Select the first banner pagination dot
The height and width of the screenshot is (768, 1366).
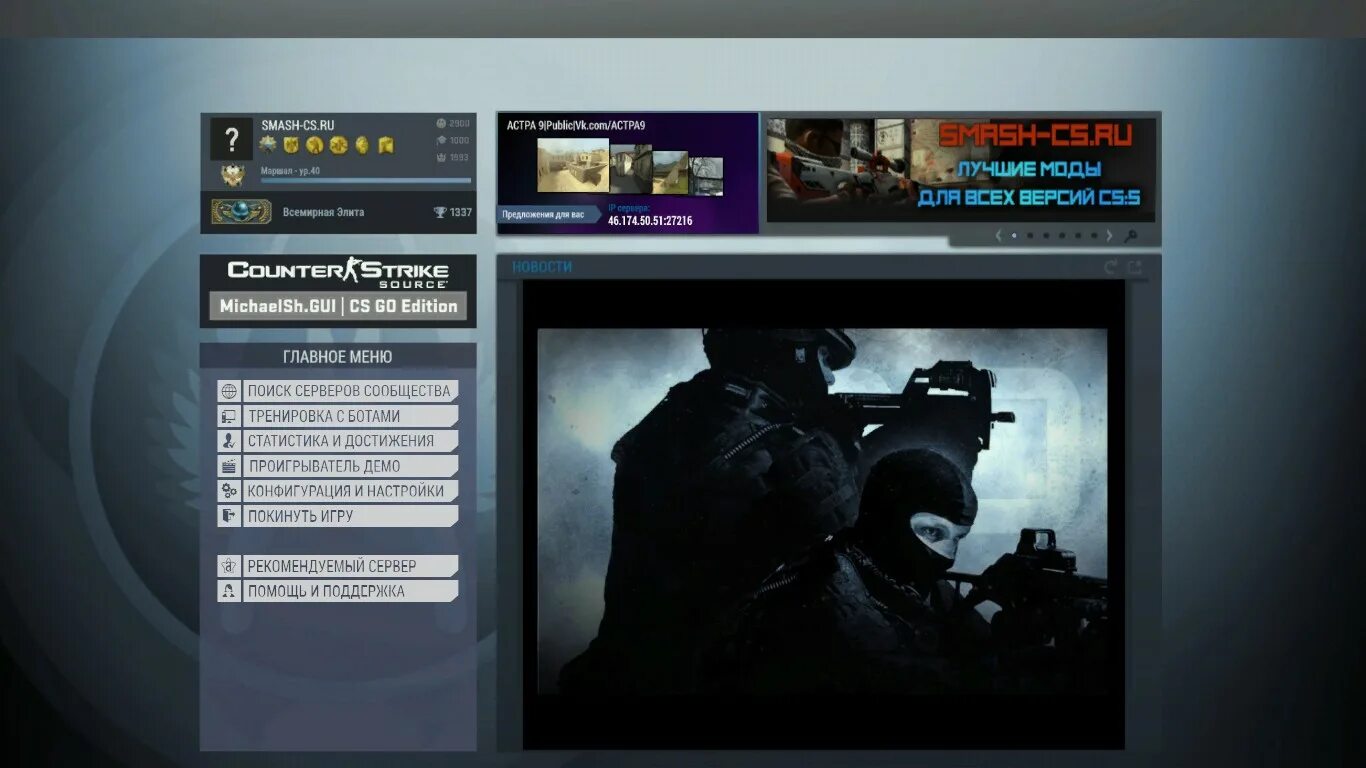click(x=1014, y=236)
